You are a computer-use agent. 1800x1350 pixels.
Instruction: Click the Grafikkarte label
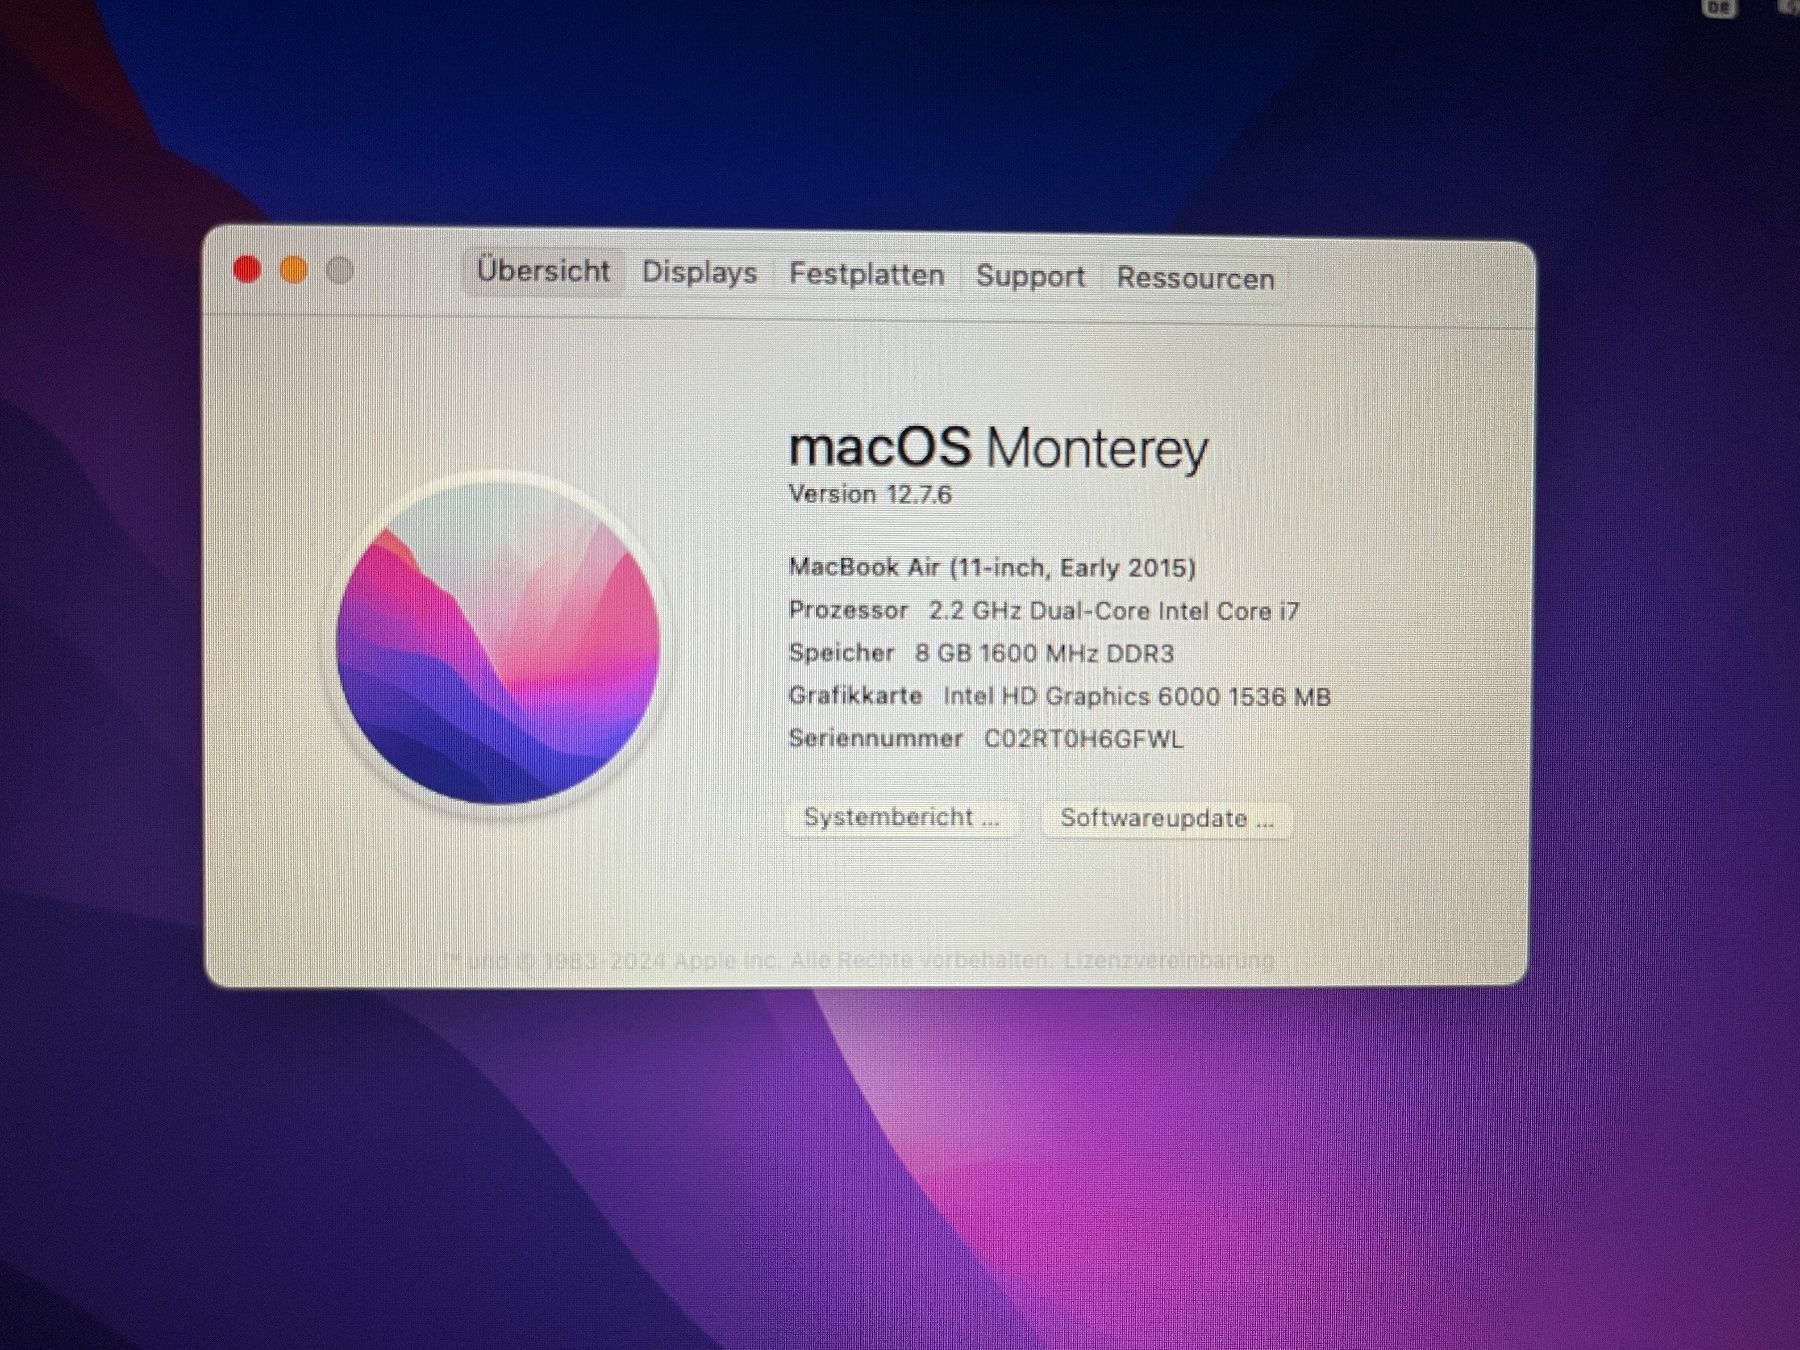click(855, 696)
